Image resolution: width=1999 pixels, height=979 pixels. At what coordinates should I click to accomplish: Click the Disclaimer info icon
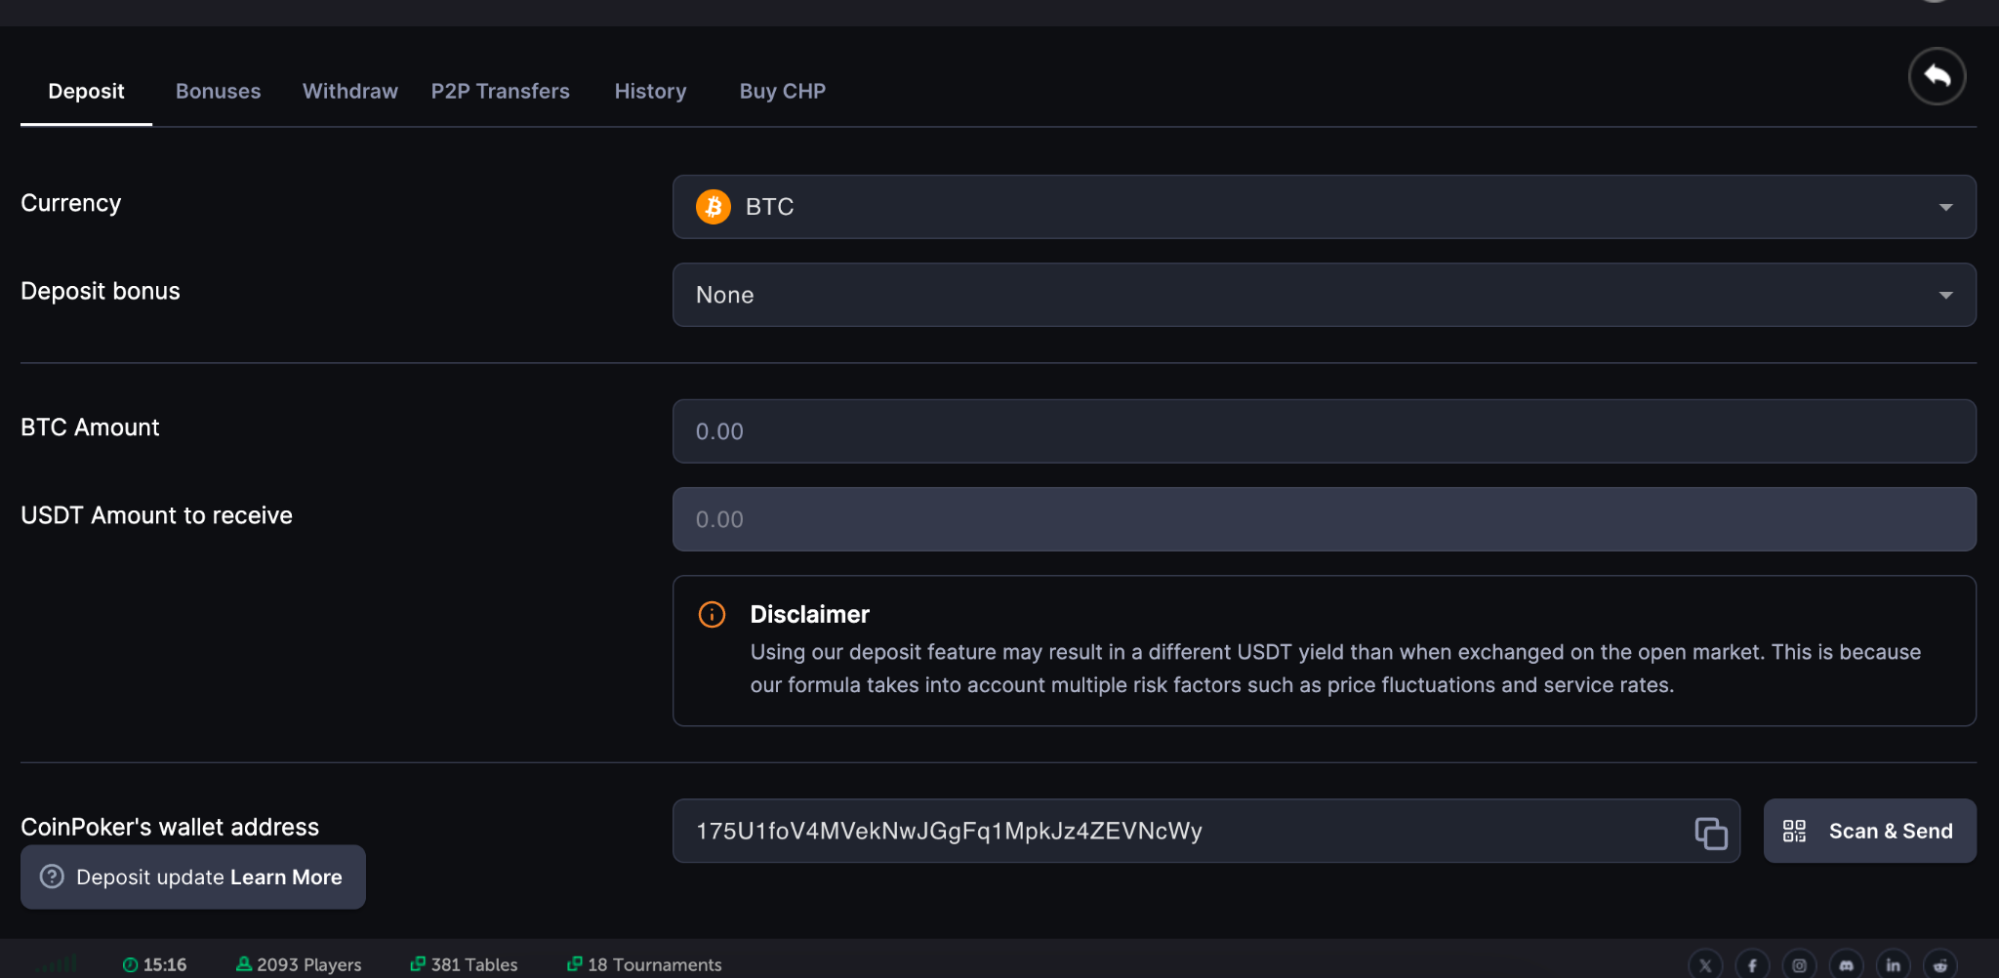click(711, 614)
